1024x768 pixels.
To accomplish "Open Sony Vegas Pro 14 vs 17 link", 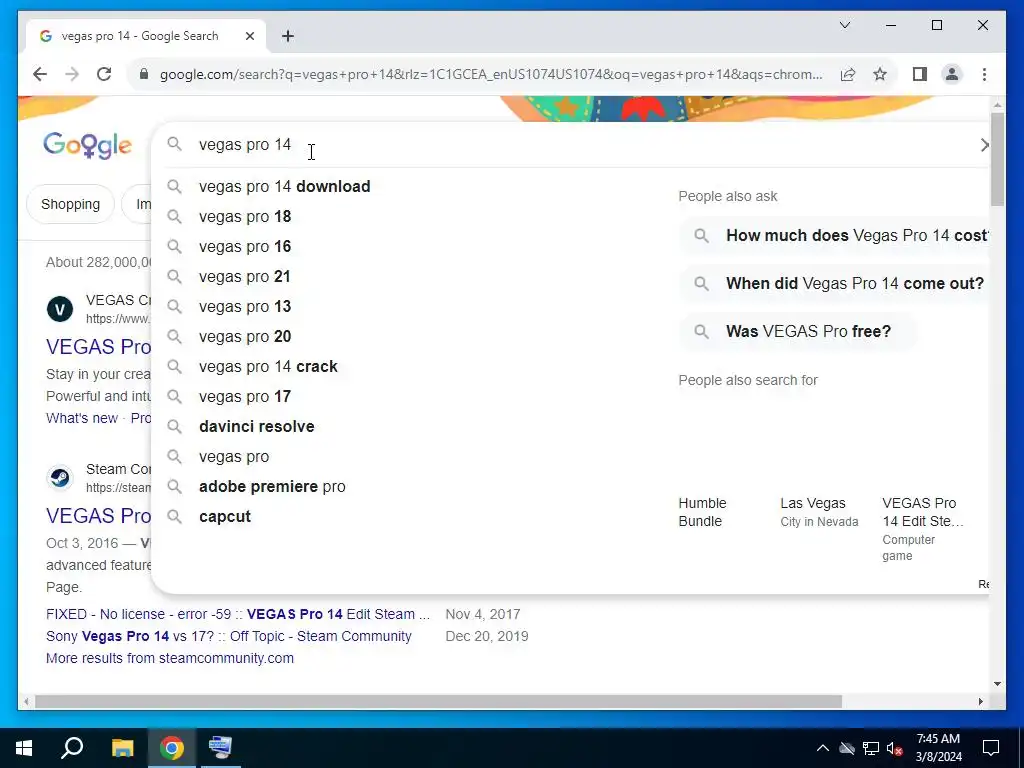I will (x=229, y=637).
